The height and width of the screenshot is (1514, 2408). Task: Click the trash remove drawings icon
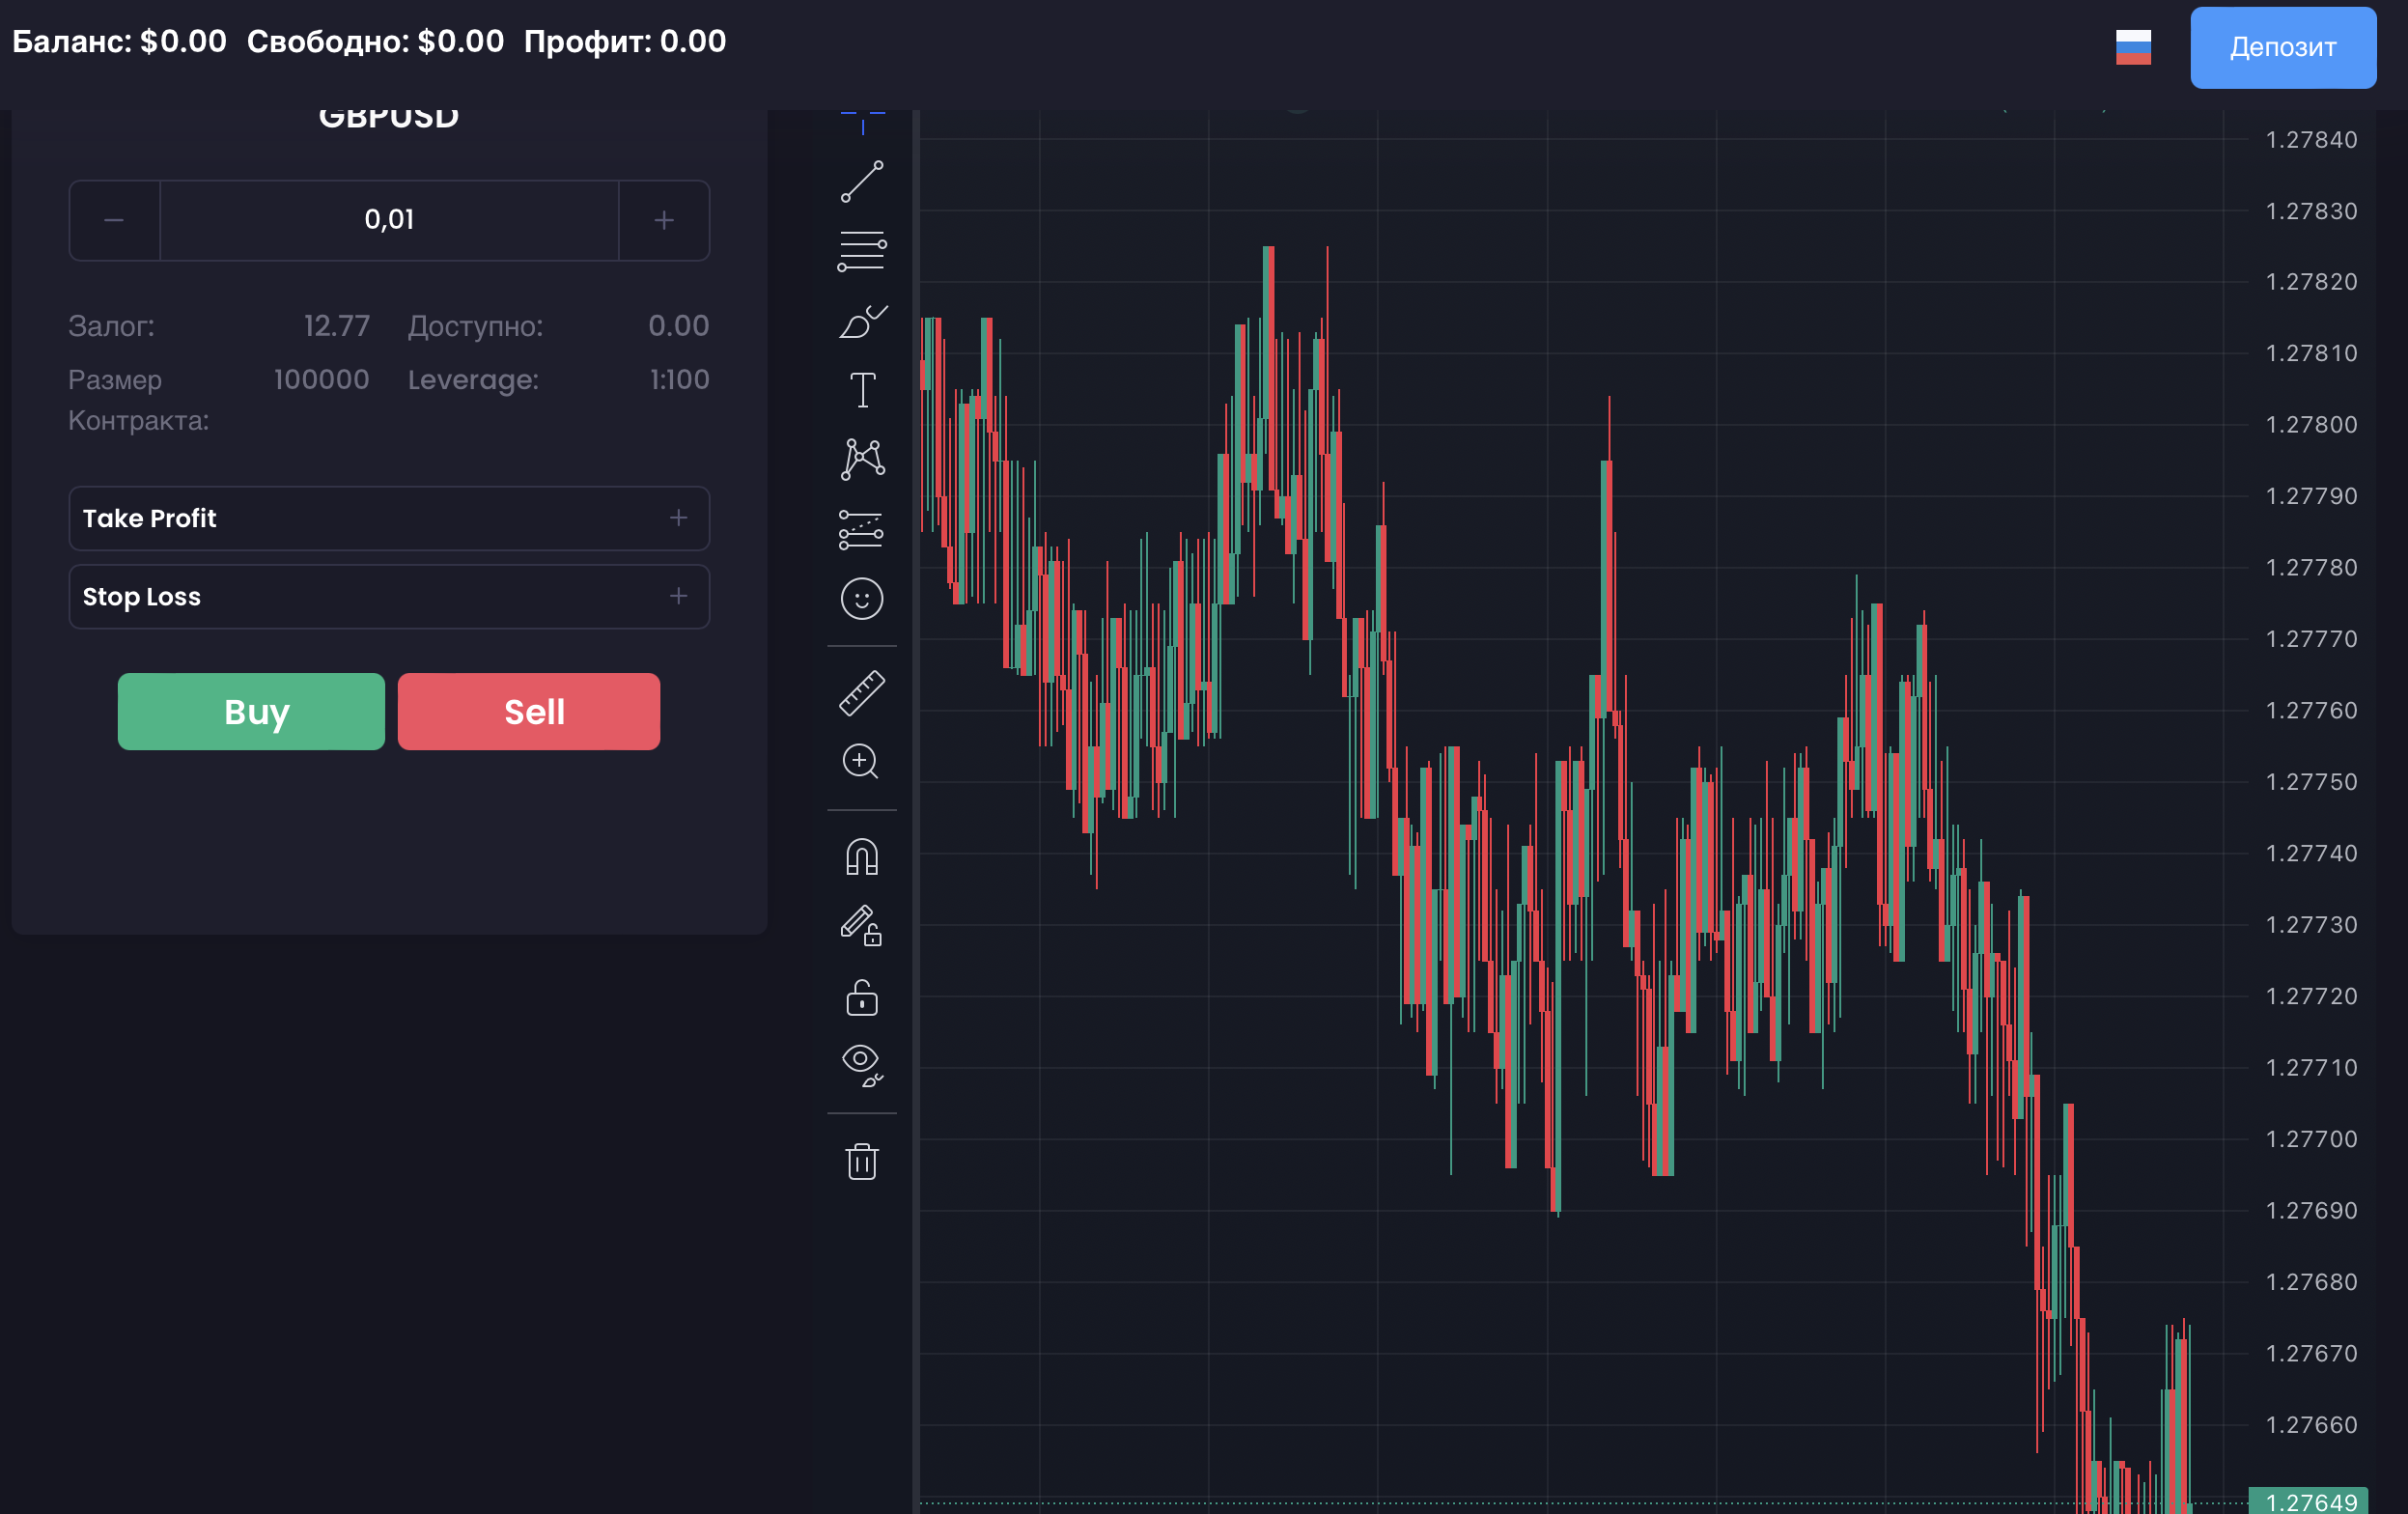pyautogui.click(x=862, y=1161)
